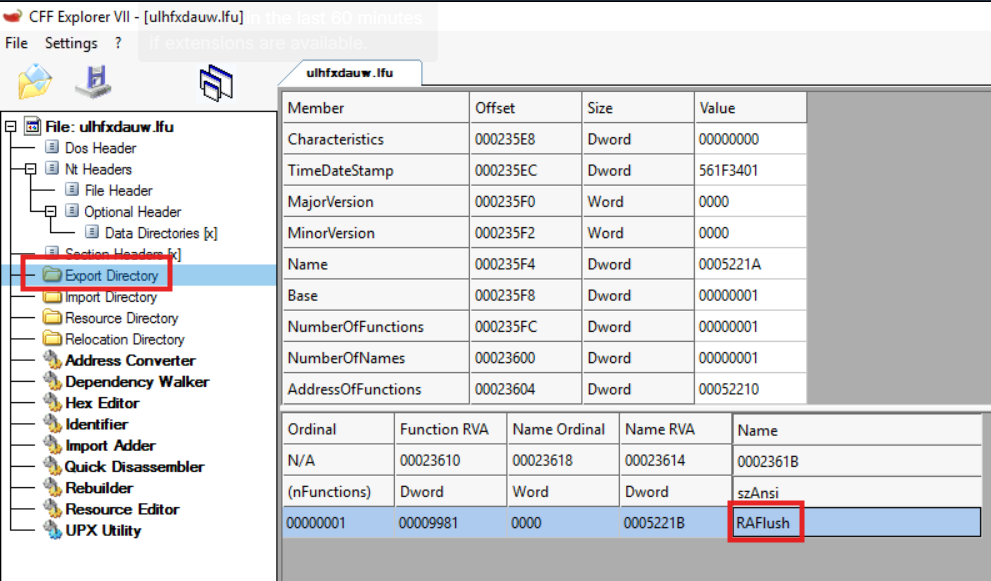Click the Save floppy disk toolbar icon
Screen dimensions: 991x581
click(94, 82)
